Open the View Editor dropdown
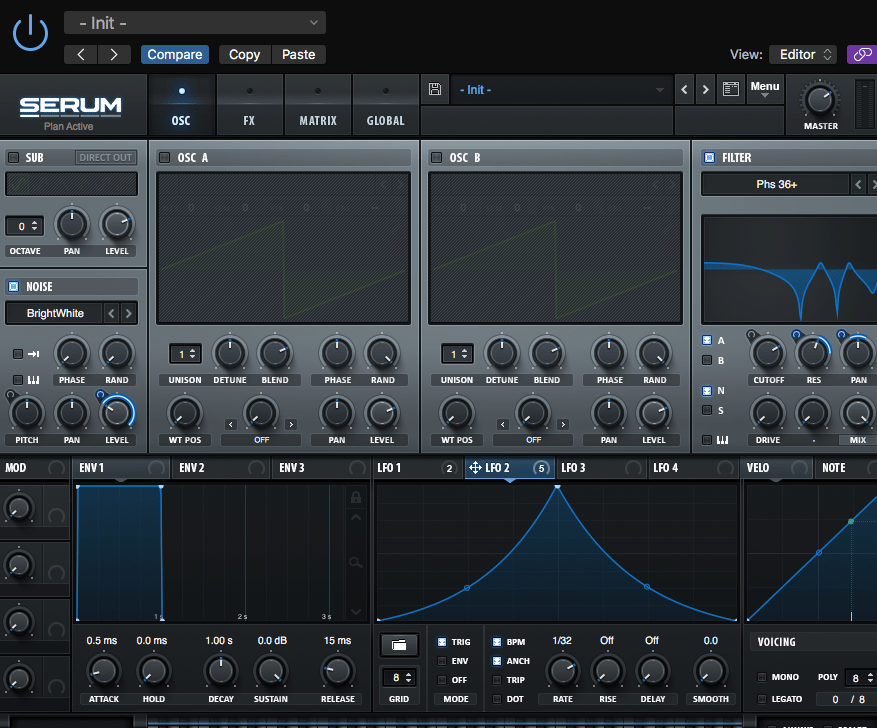Screen dimensions: 877x728 [x=804, y=54]
